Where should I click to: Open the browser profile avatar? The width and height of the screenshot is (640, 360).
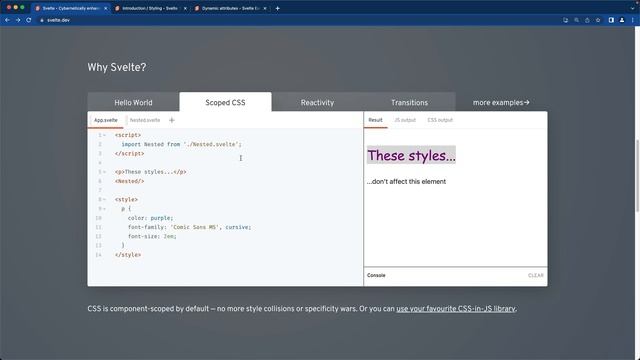[x=622, y=20]
